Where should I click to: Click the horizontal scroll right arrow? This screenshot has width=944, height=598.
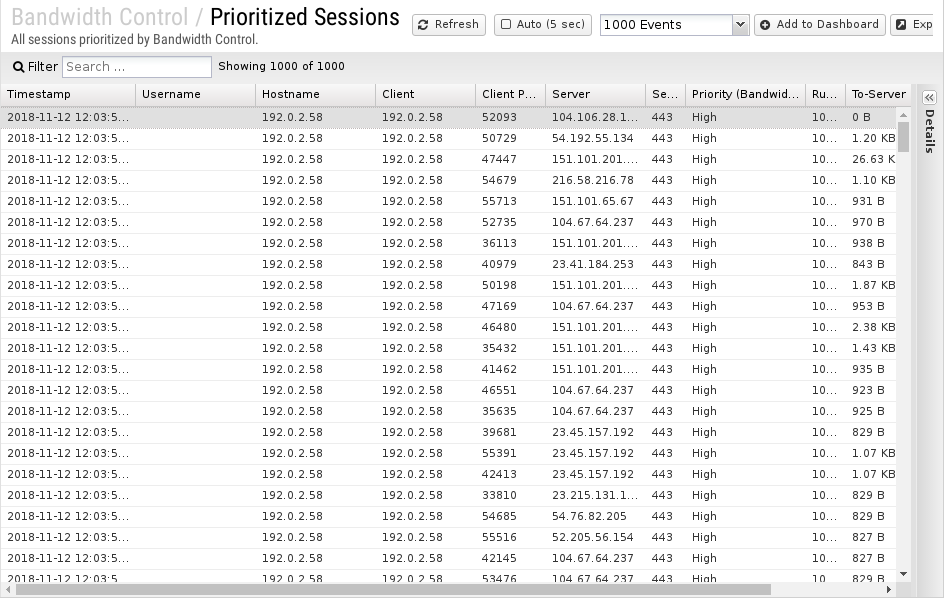tap(889, 590)
